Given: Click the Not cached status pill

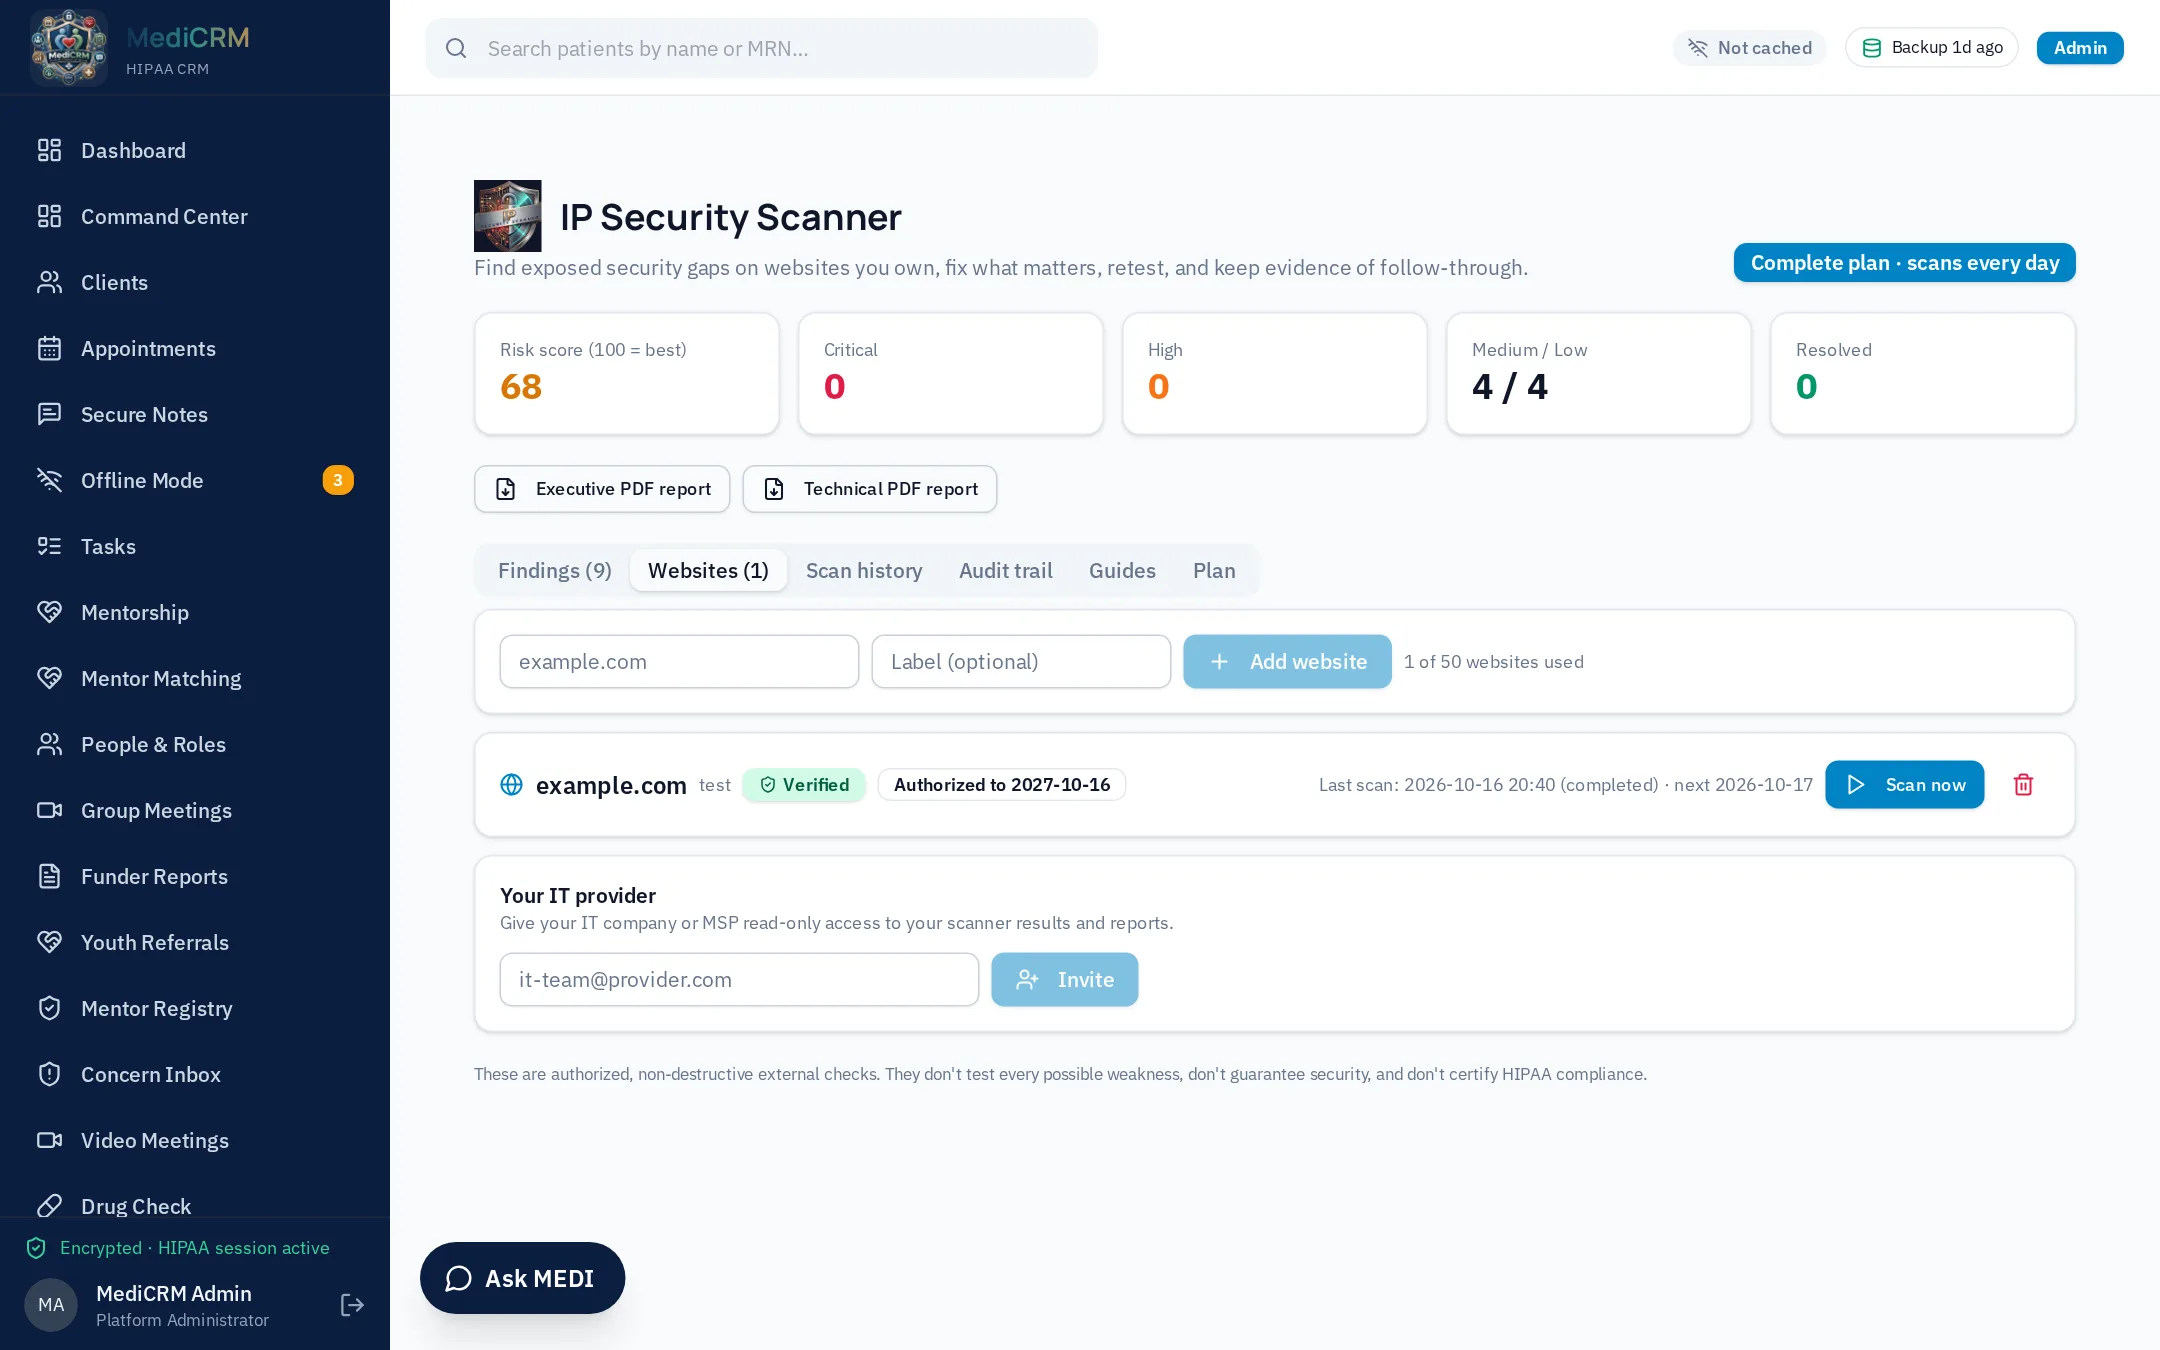Looking at the screenshot, I should coord(1749,48).
